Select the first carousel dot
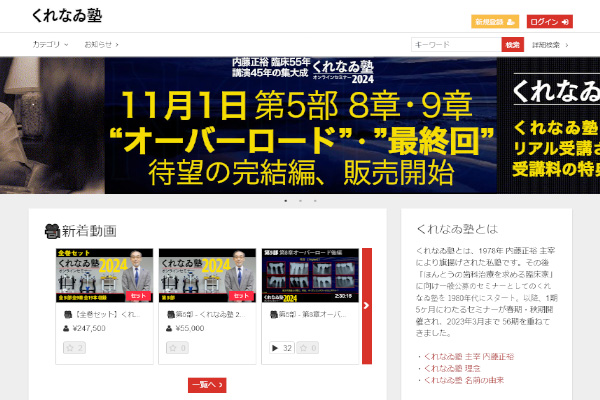 (x=285, y=201)
